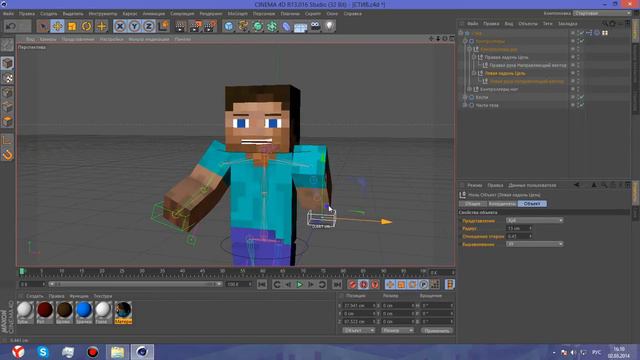Viewport: 640px width, 360px height.
Task: Open the Объекты menu in Object Manager
Action: (x=528, y=24)
